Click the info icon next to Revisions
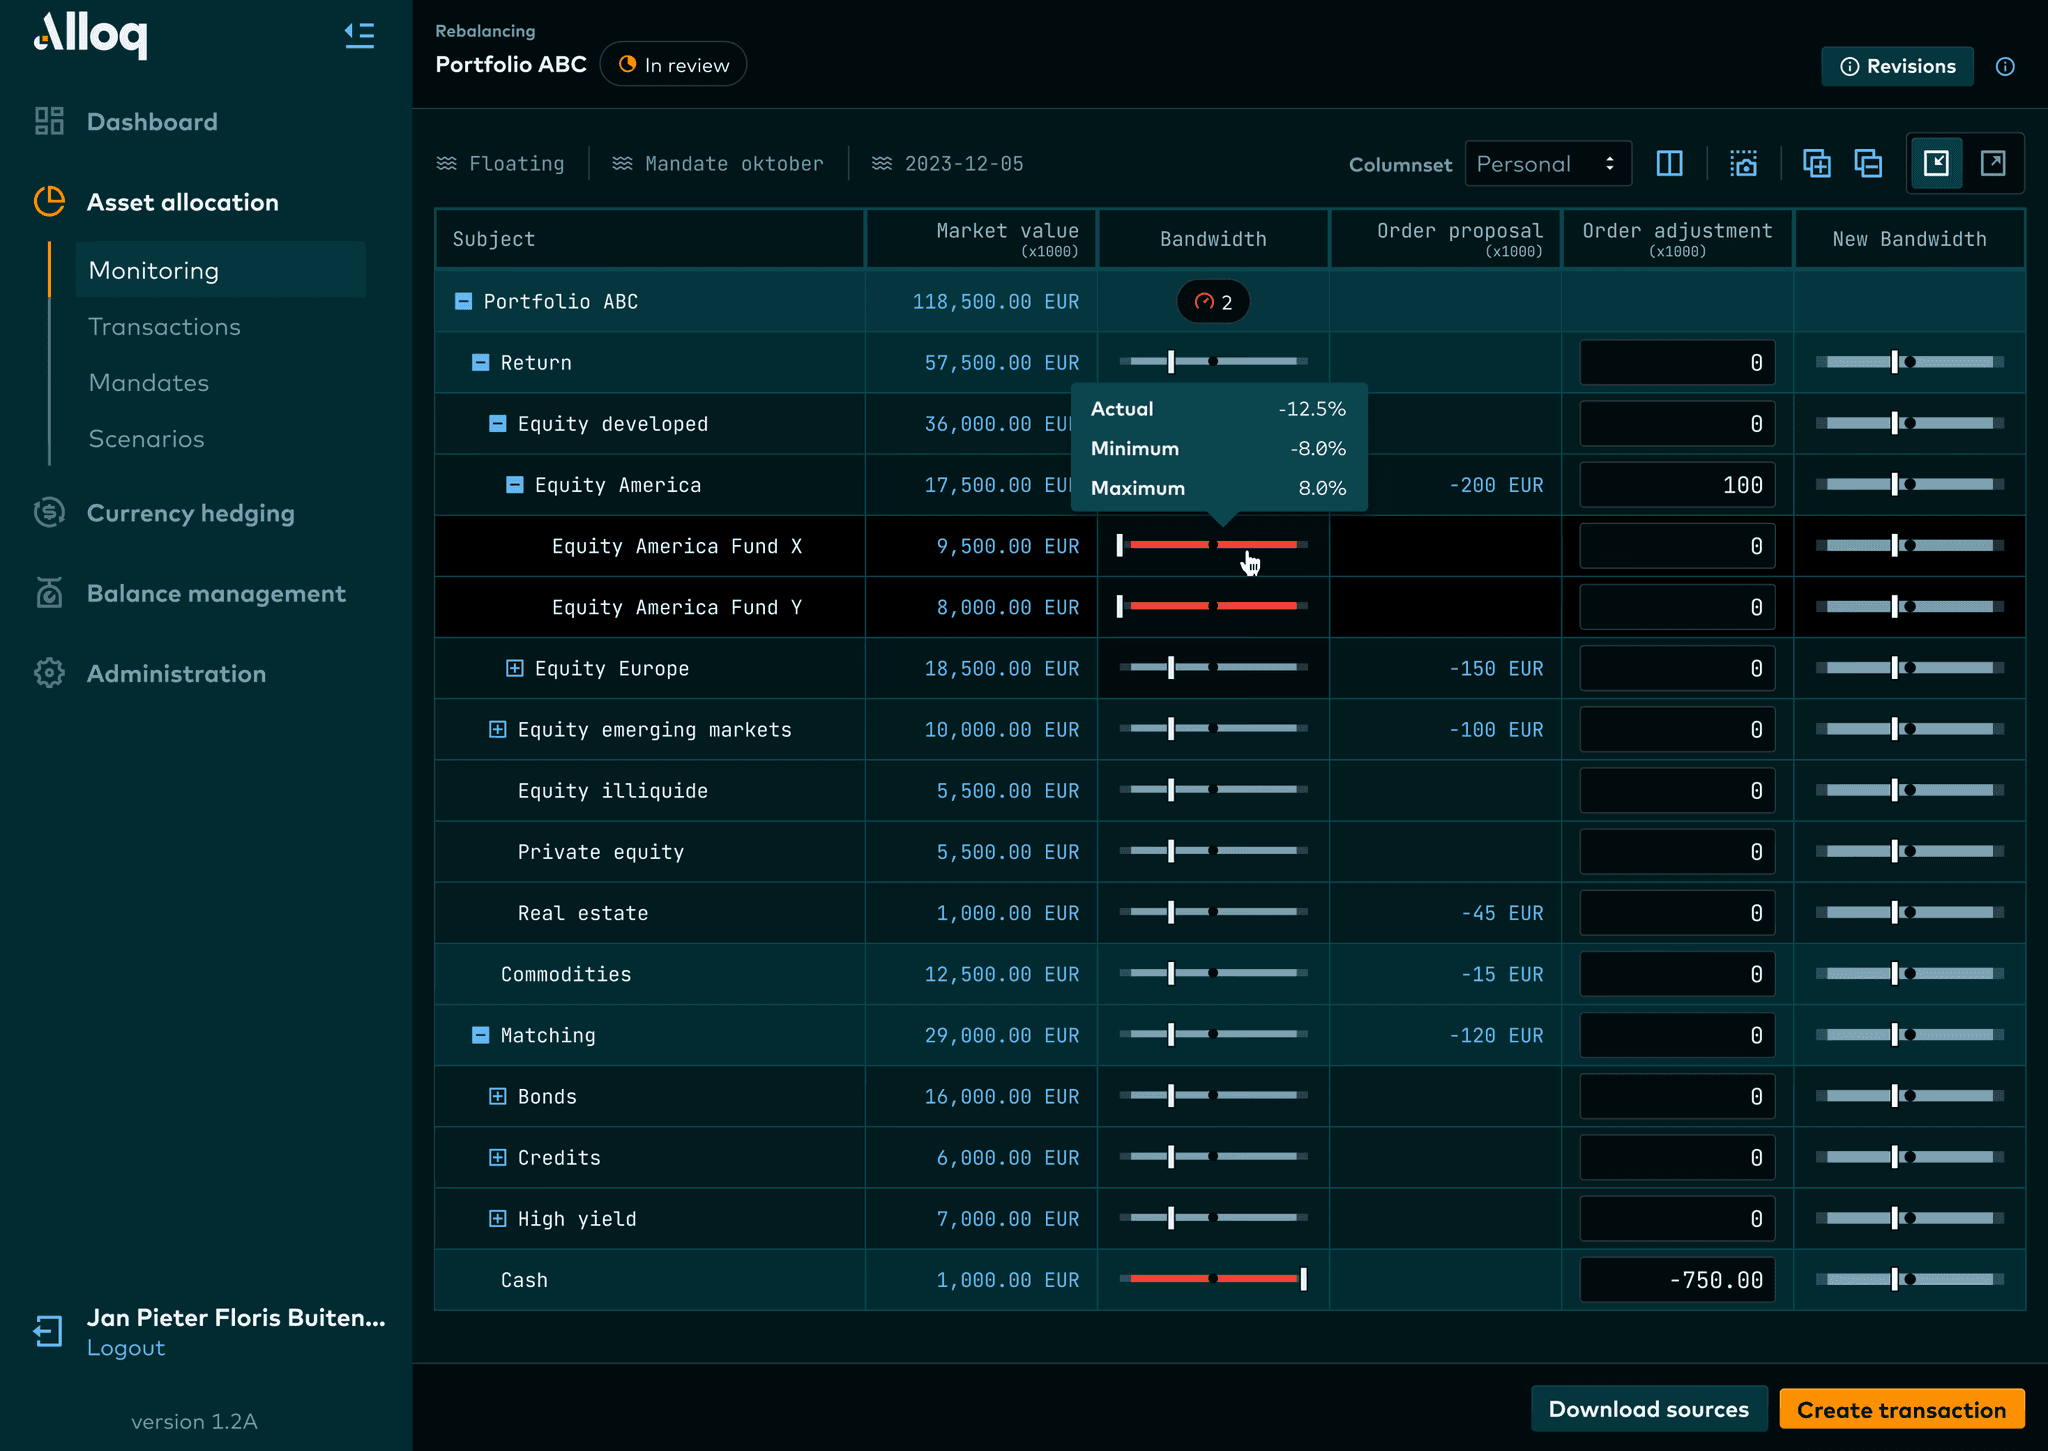 coord(2006,66)
